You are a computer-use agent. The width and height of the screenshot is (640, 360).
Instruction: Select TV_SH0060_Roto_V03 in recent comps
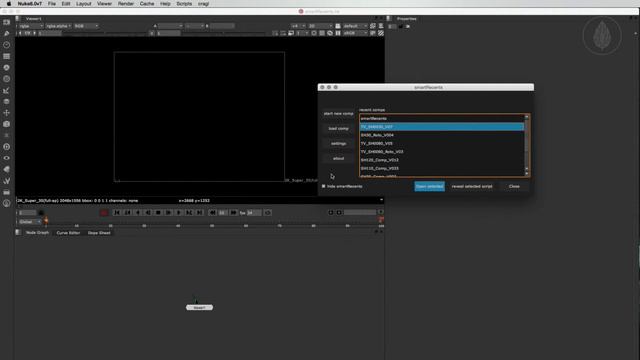coord(442,151)
